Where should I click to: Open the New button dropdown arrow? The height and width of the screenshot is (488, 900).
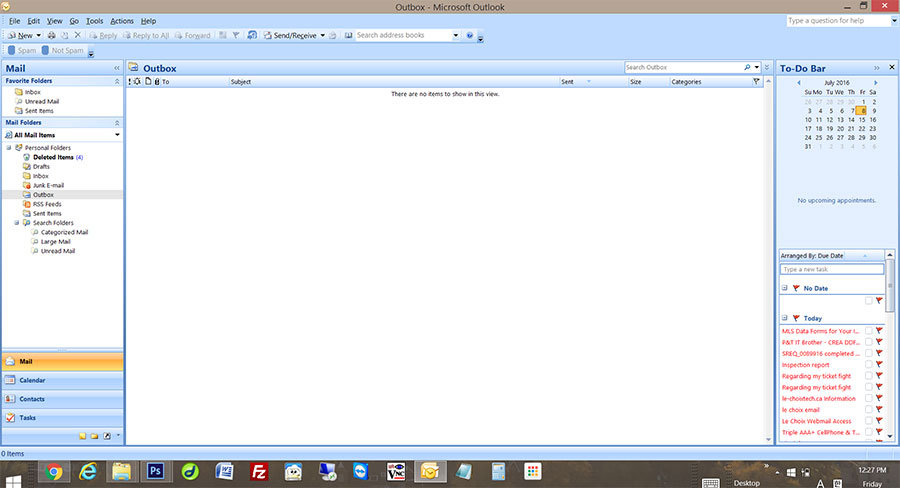38,36
